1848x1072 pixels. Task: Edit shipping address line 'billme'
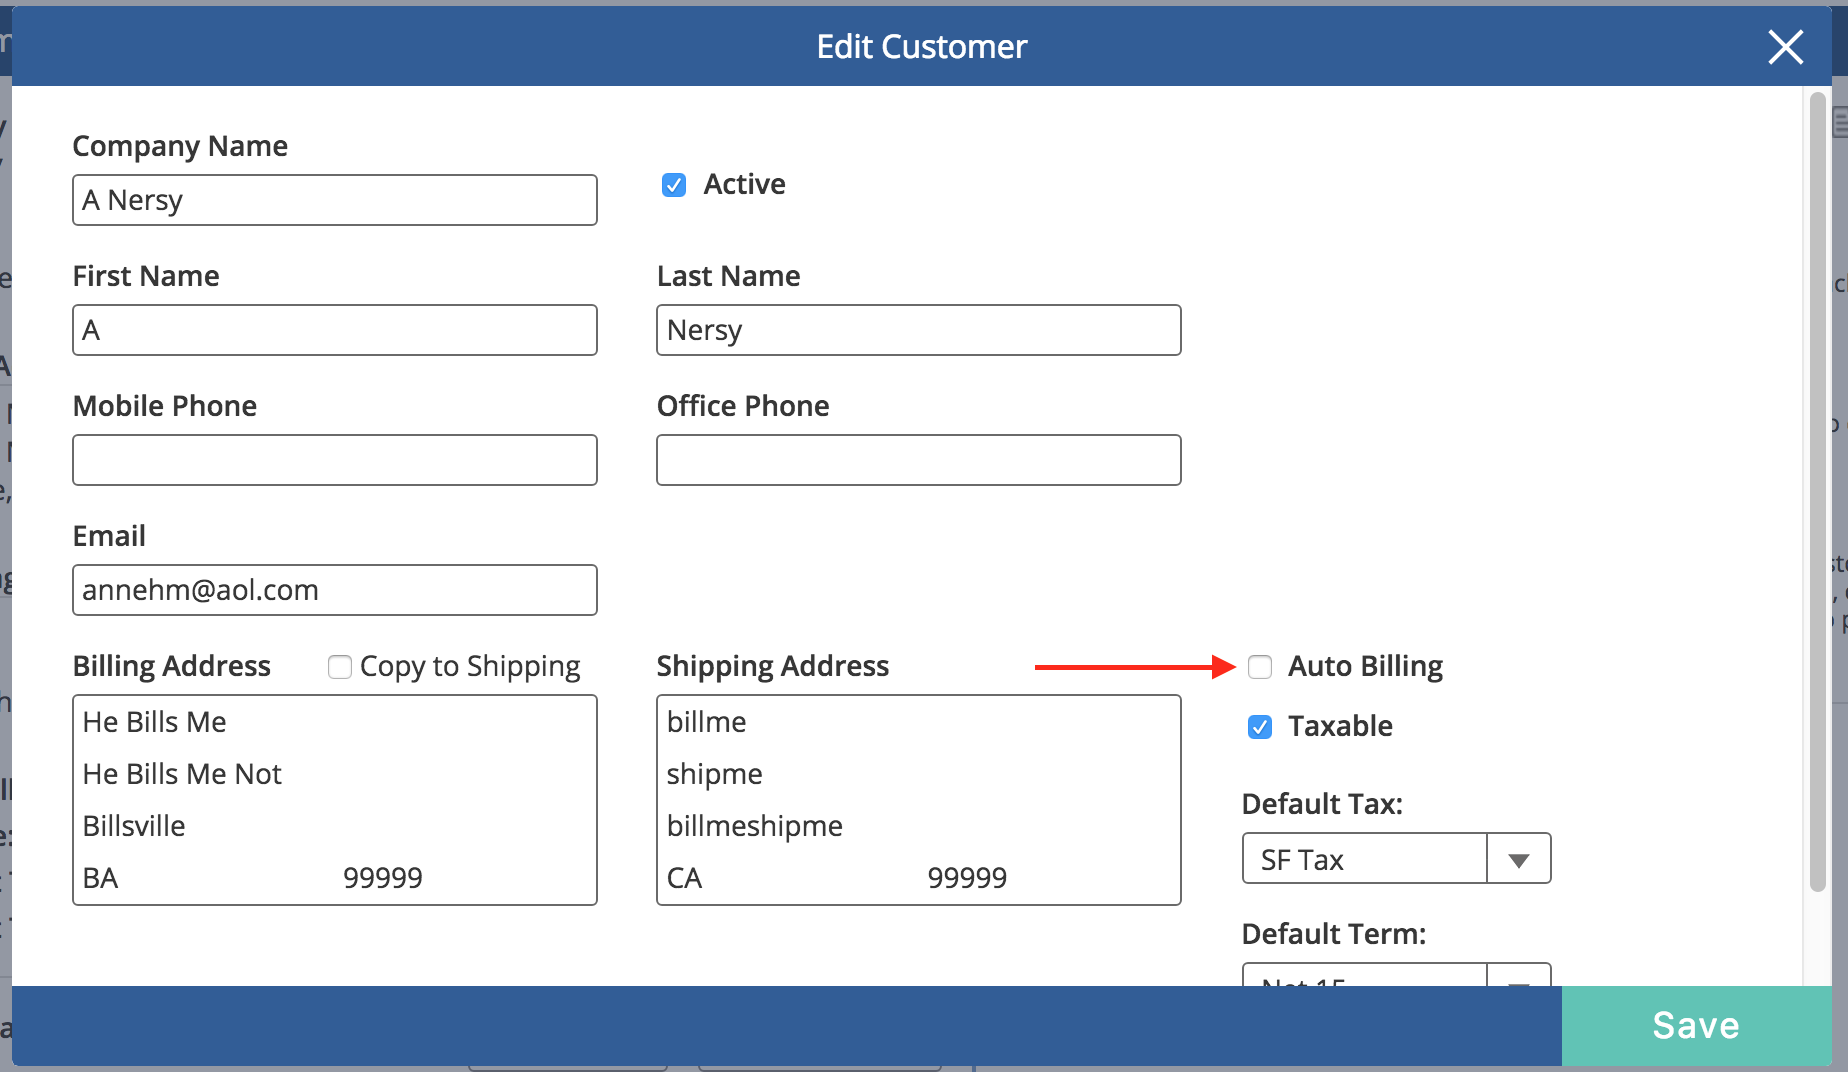coord(917,722)
